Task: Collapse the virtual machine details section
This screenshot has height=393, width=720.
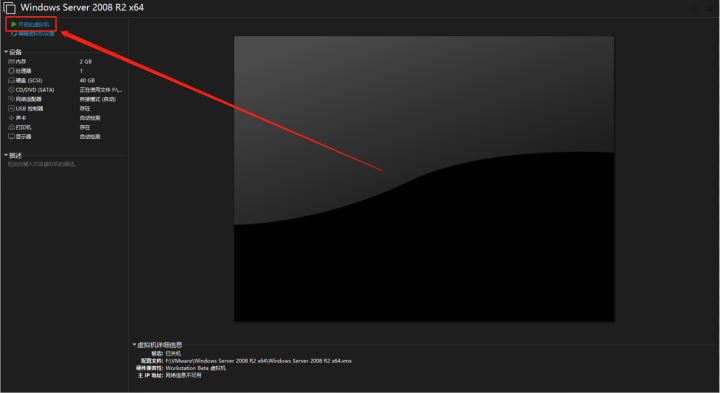Action: (134, 344)
